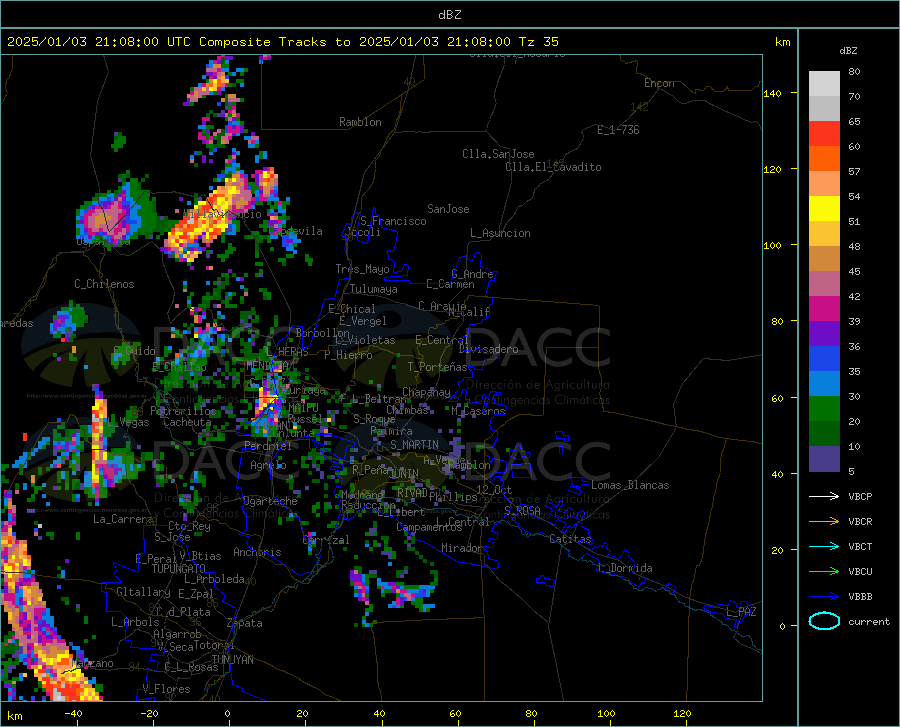This screenshot has height=727, width=900.
Task: Click the Encon label near top right
Action: [x=659, y=83]
